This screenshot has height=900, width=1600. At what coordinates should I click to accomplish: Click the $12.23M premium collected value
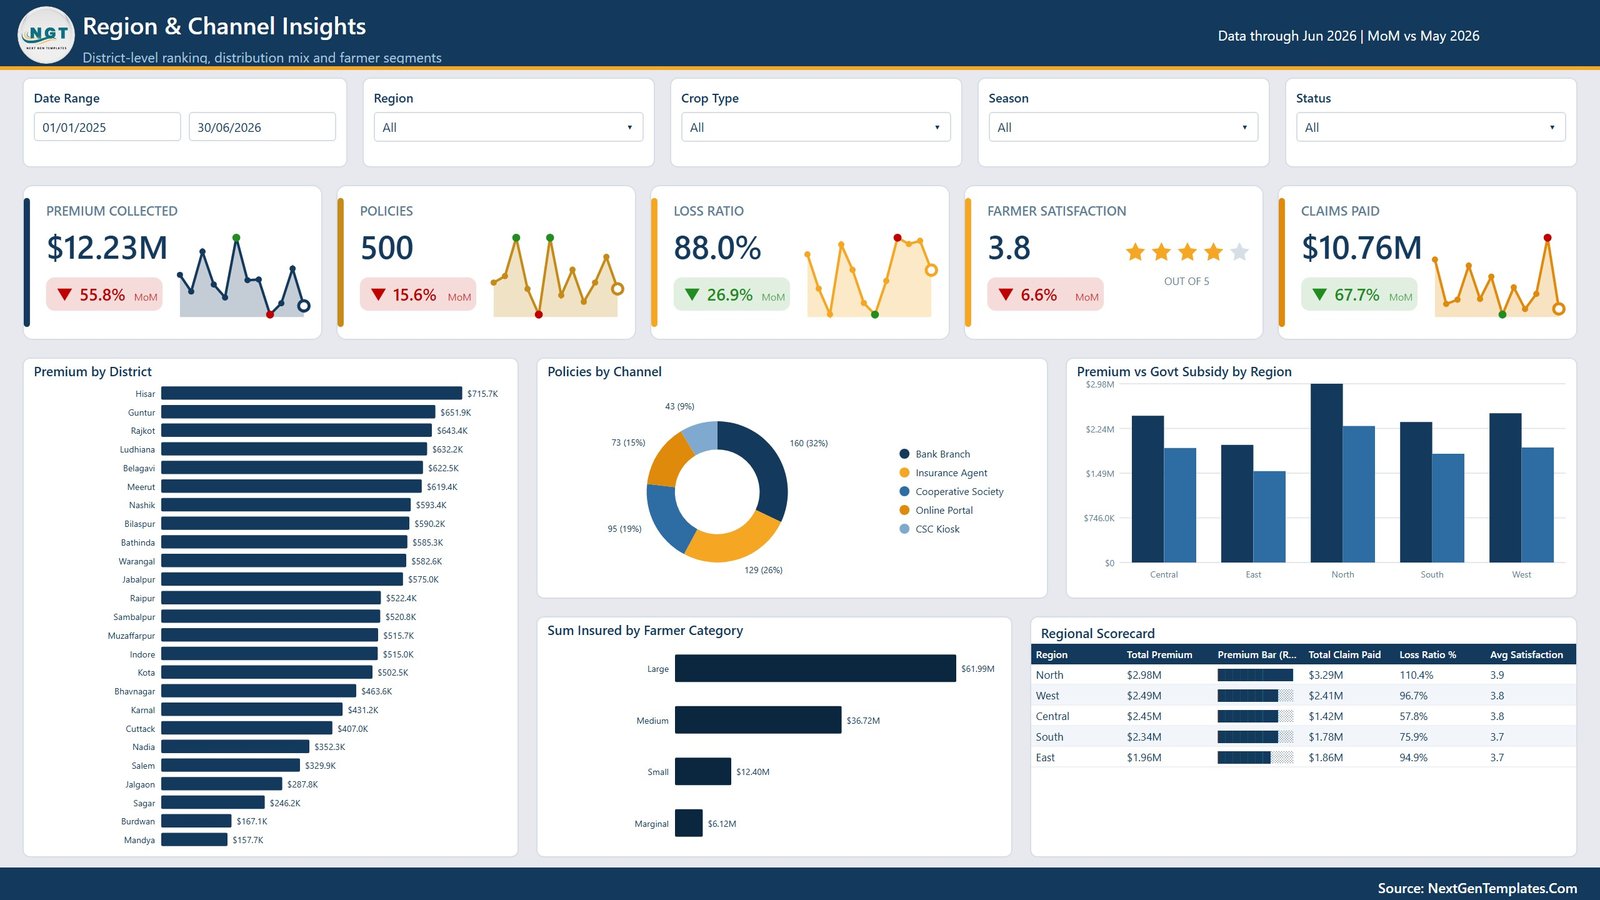(x=107, y=248)
